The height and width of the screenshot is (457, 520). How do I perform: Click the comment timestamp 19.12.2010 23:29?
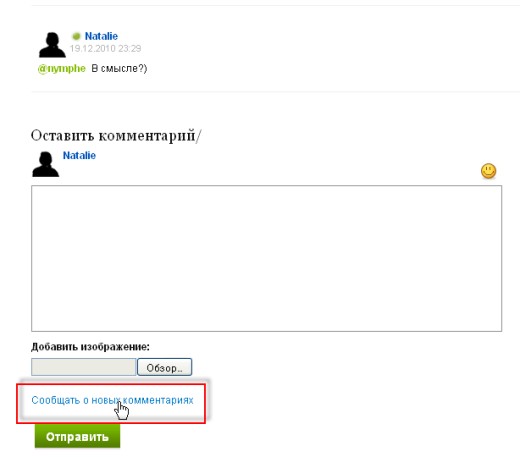point(105,49)
